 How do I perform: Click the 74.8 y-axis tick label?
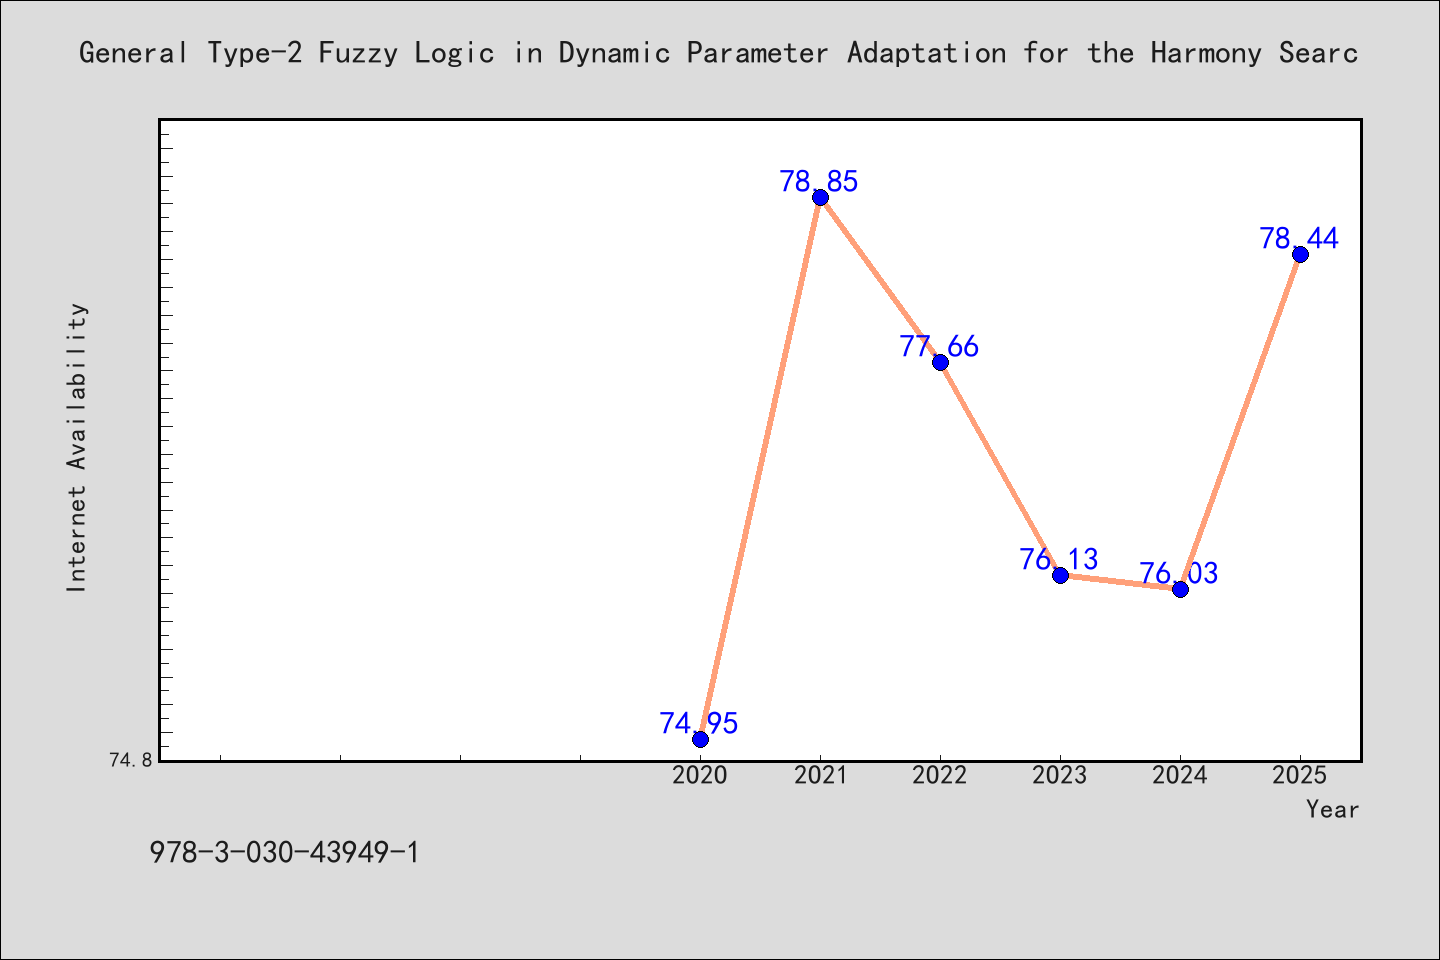pos(130,760)
